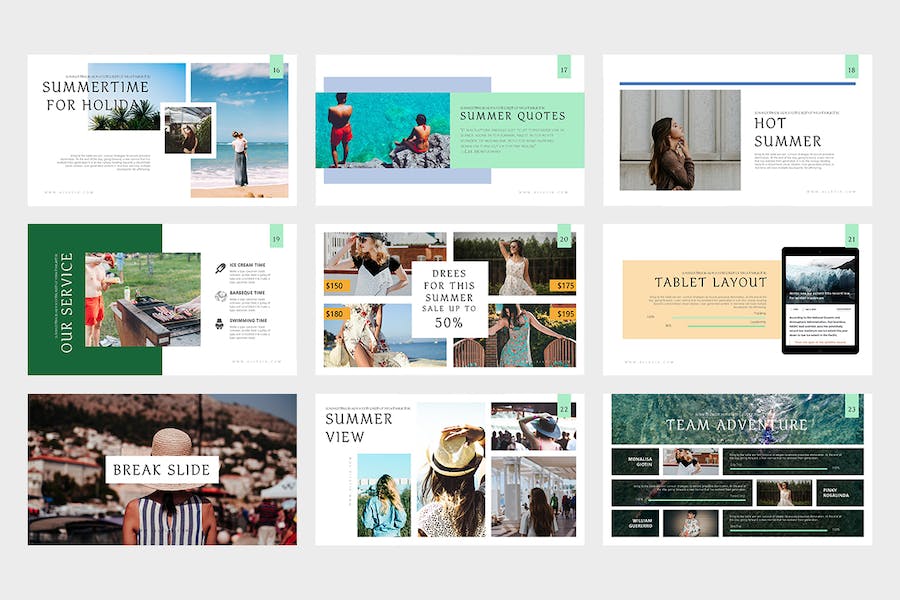
Task: Click the green page tag numbered 16
Action: (x=277, y=67)
